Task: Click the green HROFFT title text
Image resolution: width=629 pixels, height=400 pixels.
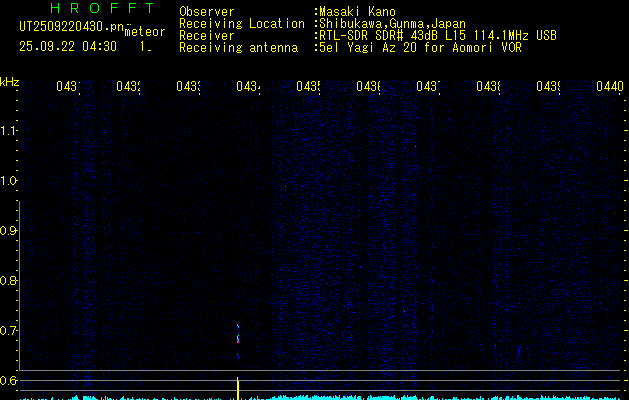Action: pyautogui.click(x=103, y=8)
